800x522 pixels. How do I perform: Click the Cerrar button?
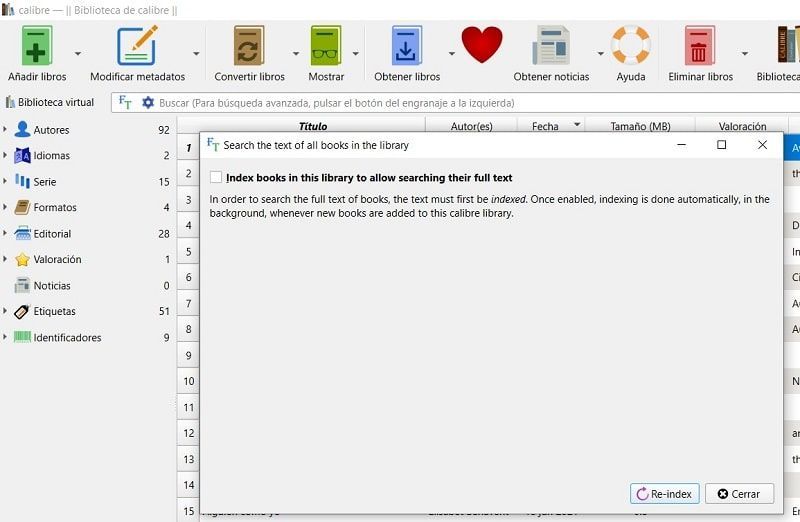pyautogui.click(x=739, y=493)
